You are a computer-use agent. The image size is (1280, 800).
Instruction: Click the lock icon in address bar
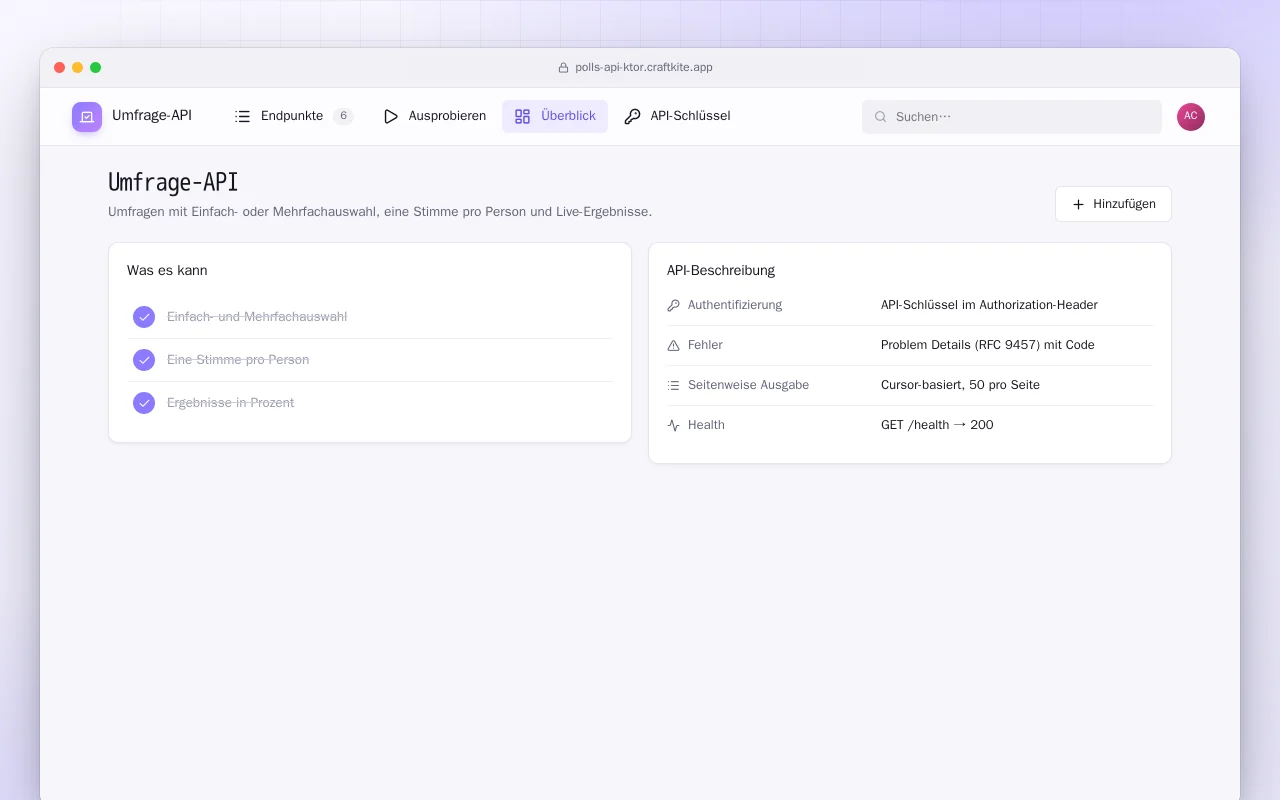[563, 68]
